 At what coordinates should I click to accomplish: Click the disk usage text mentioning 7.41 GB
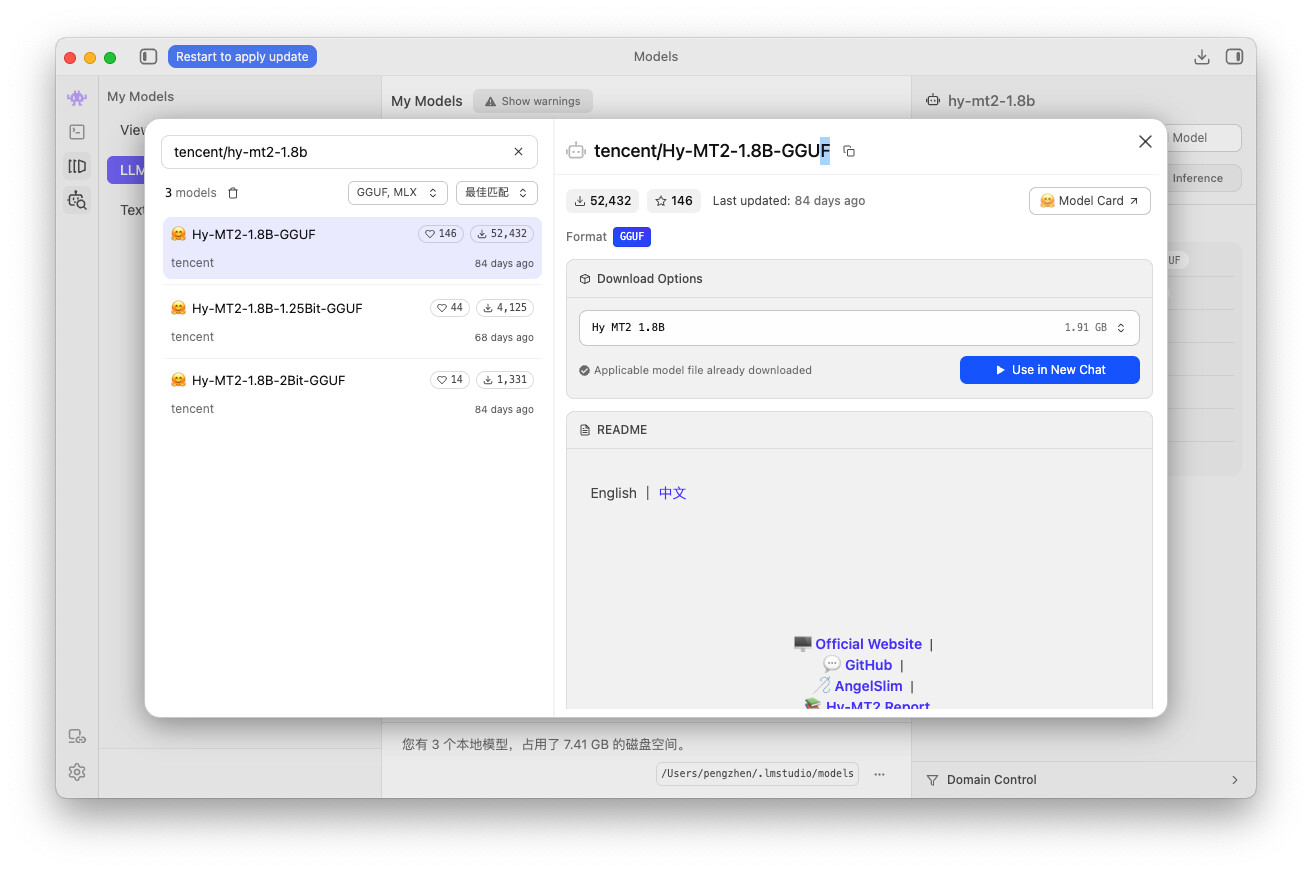(544, 745)
